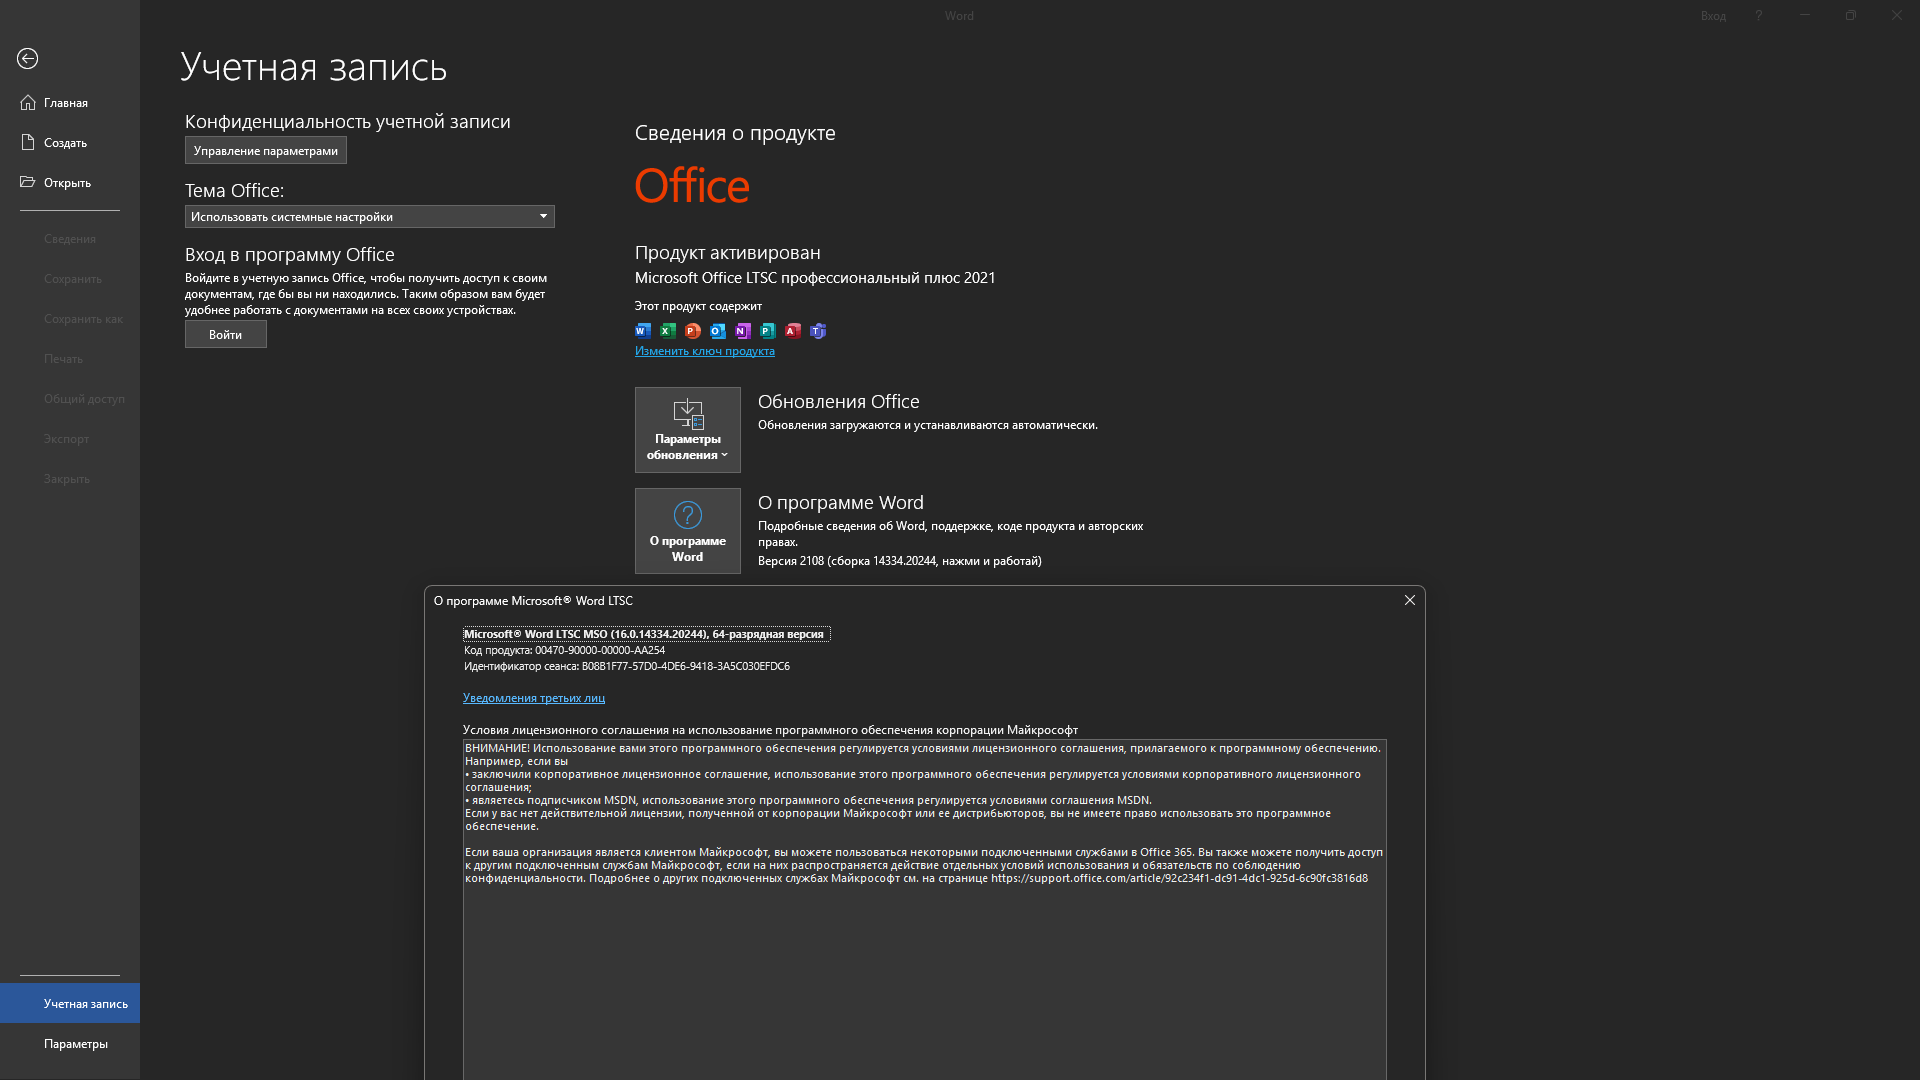
Task: Click the PowerPoint product icon
Action: 693,331
